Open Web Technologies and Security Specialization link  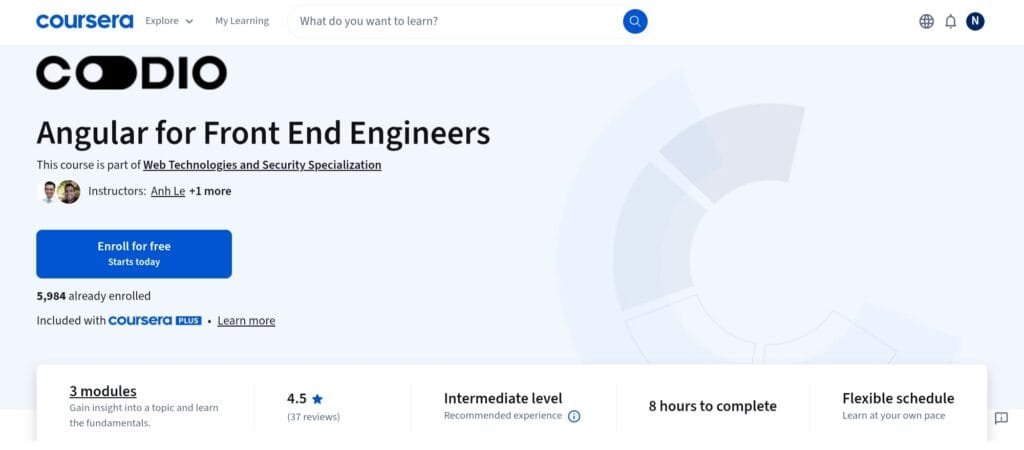(262, 165)
